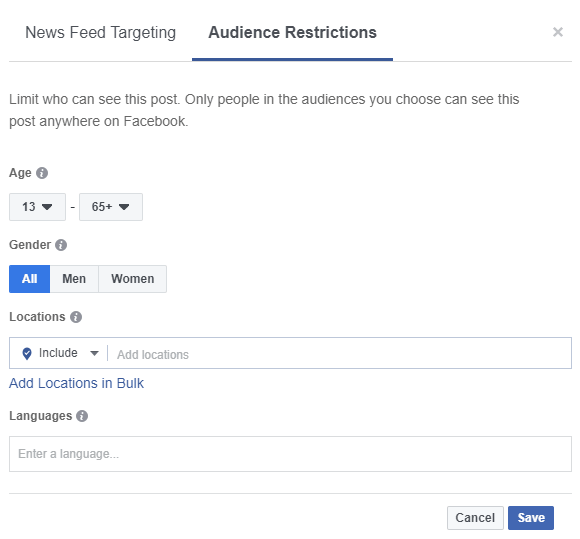Click the info icon next to Age

(x=42, y=173)
